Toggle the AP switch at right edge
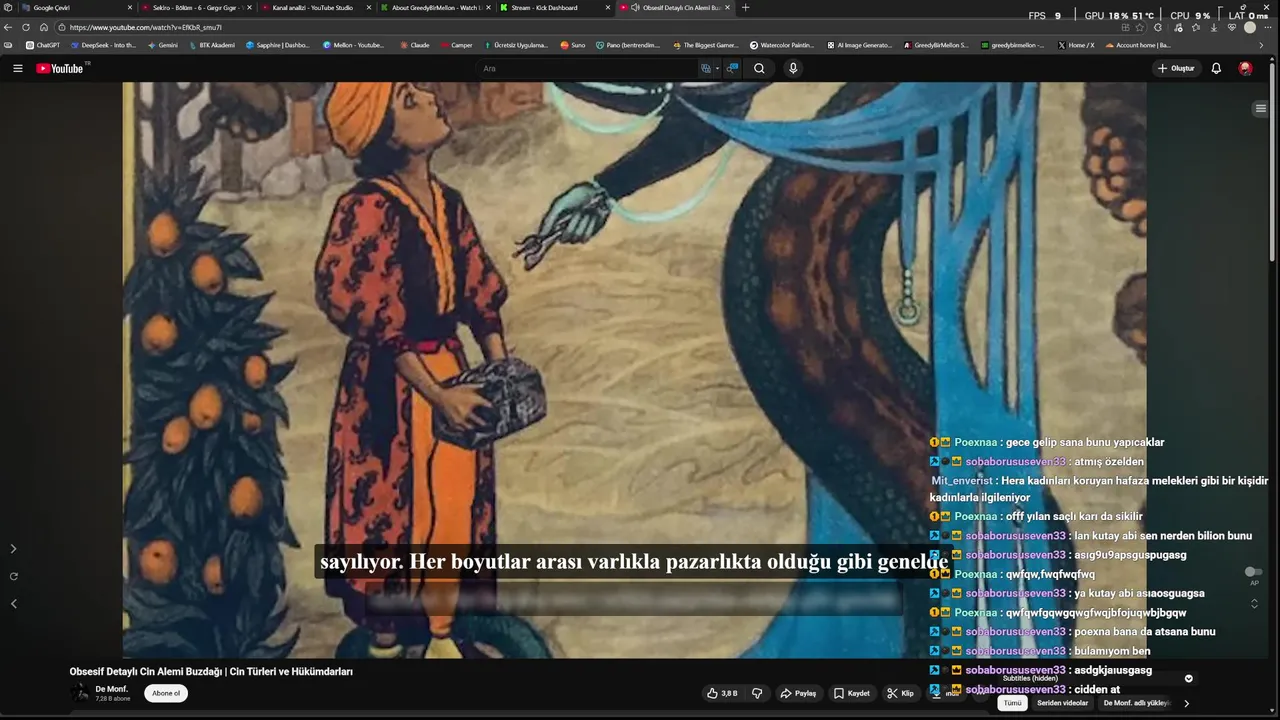 [x=1253, y=572]
